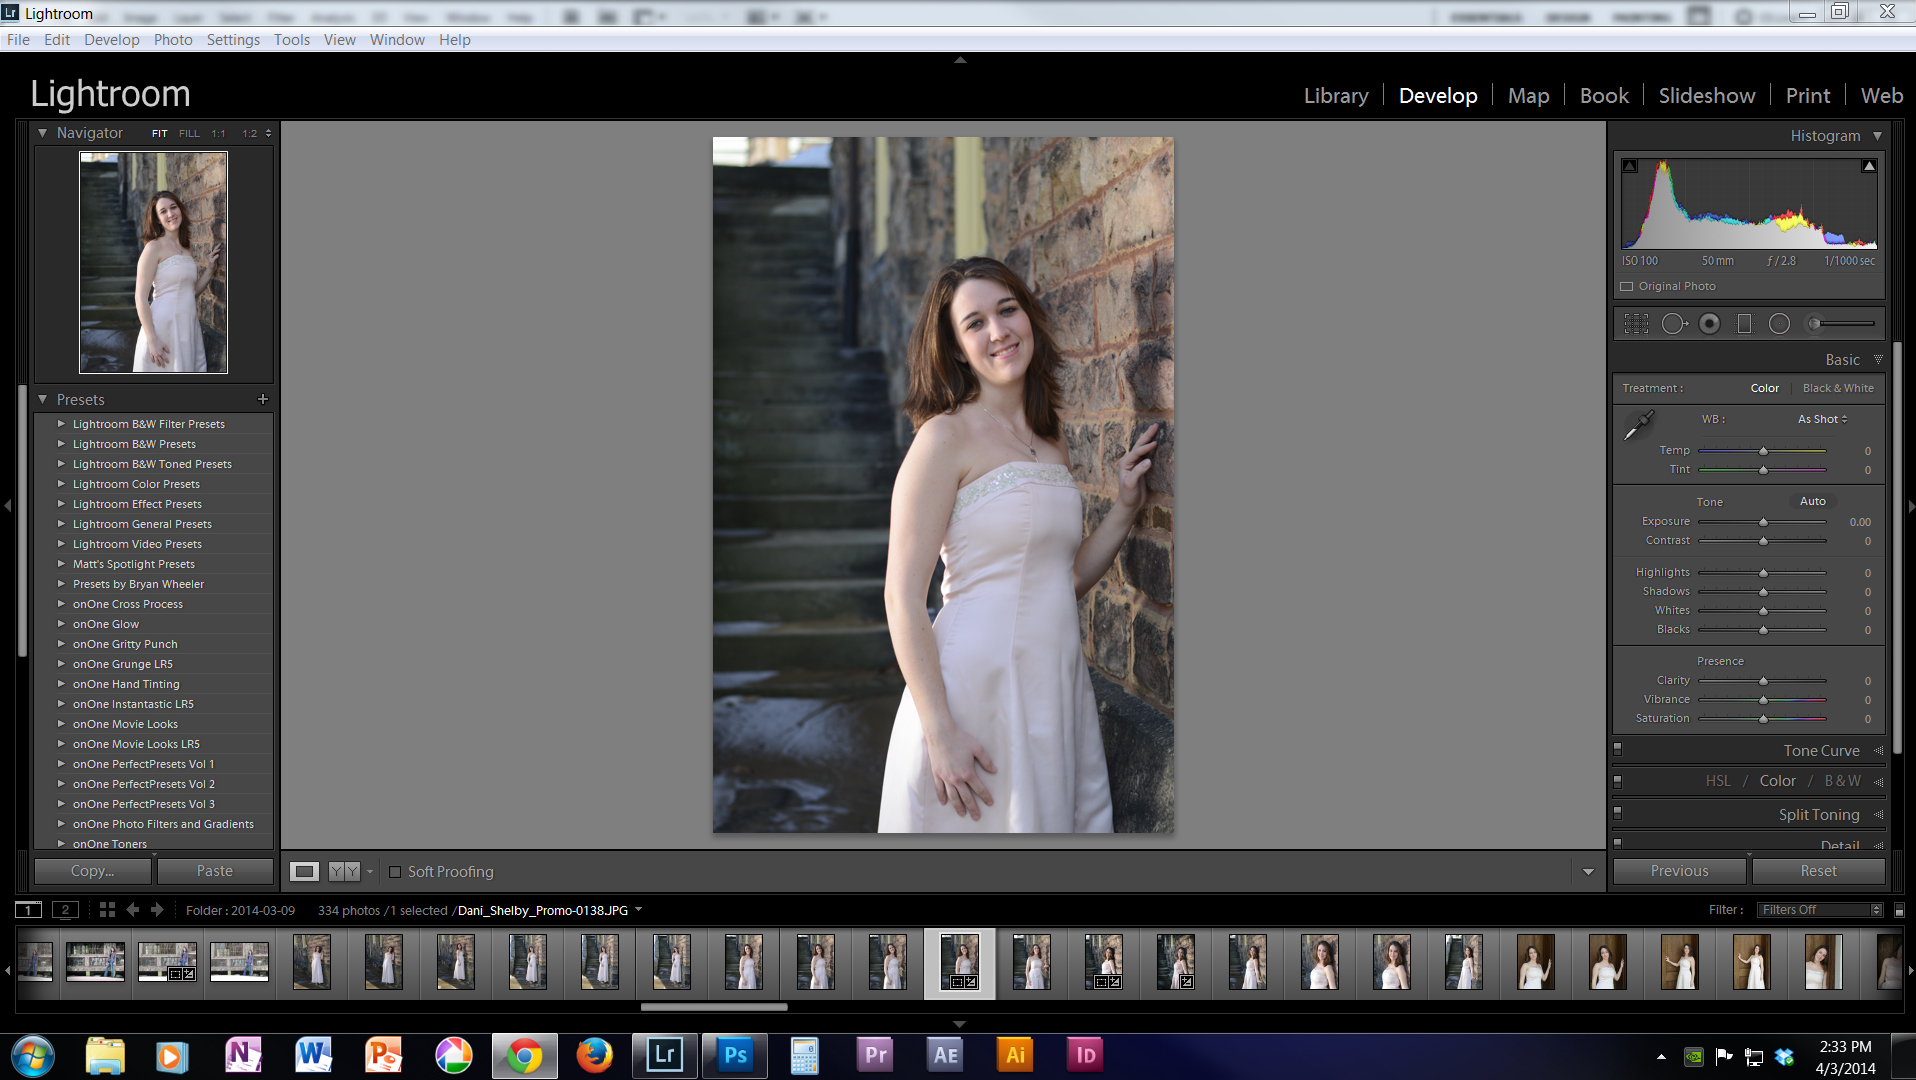1916x1080 pixels.
Task: Switch to Before/After YY view
Action: point(344,872)
